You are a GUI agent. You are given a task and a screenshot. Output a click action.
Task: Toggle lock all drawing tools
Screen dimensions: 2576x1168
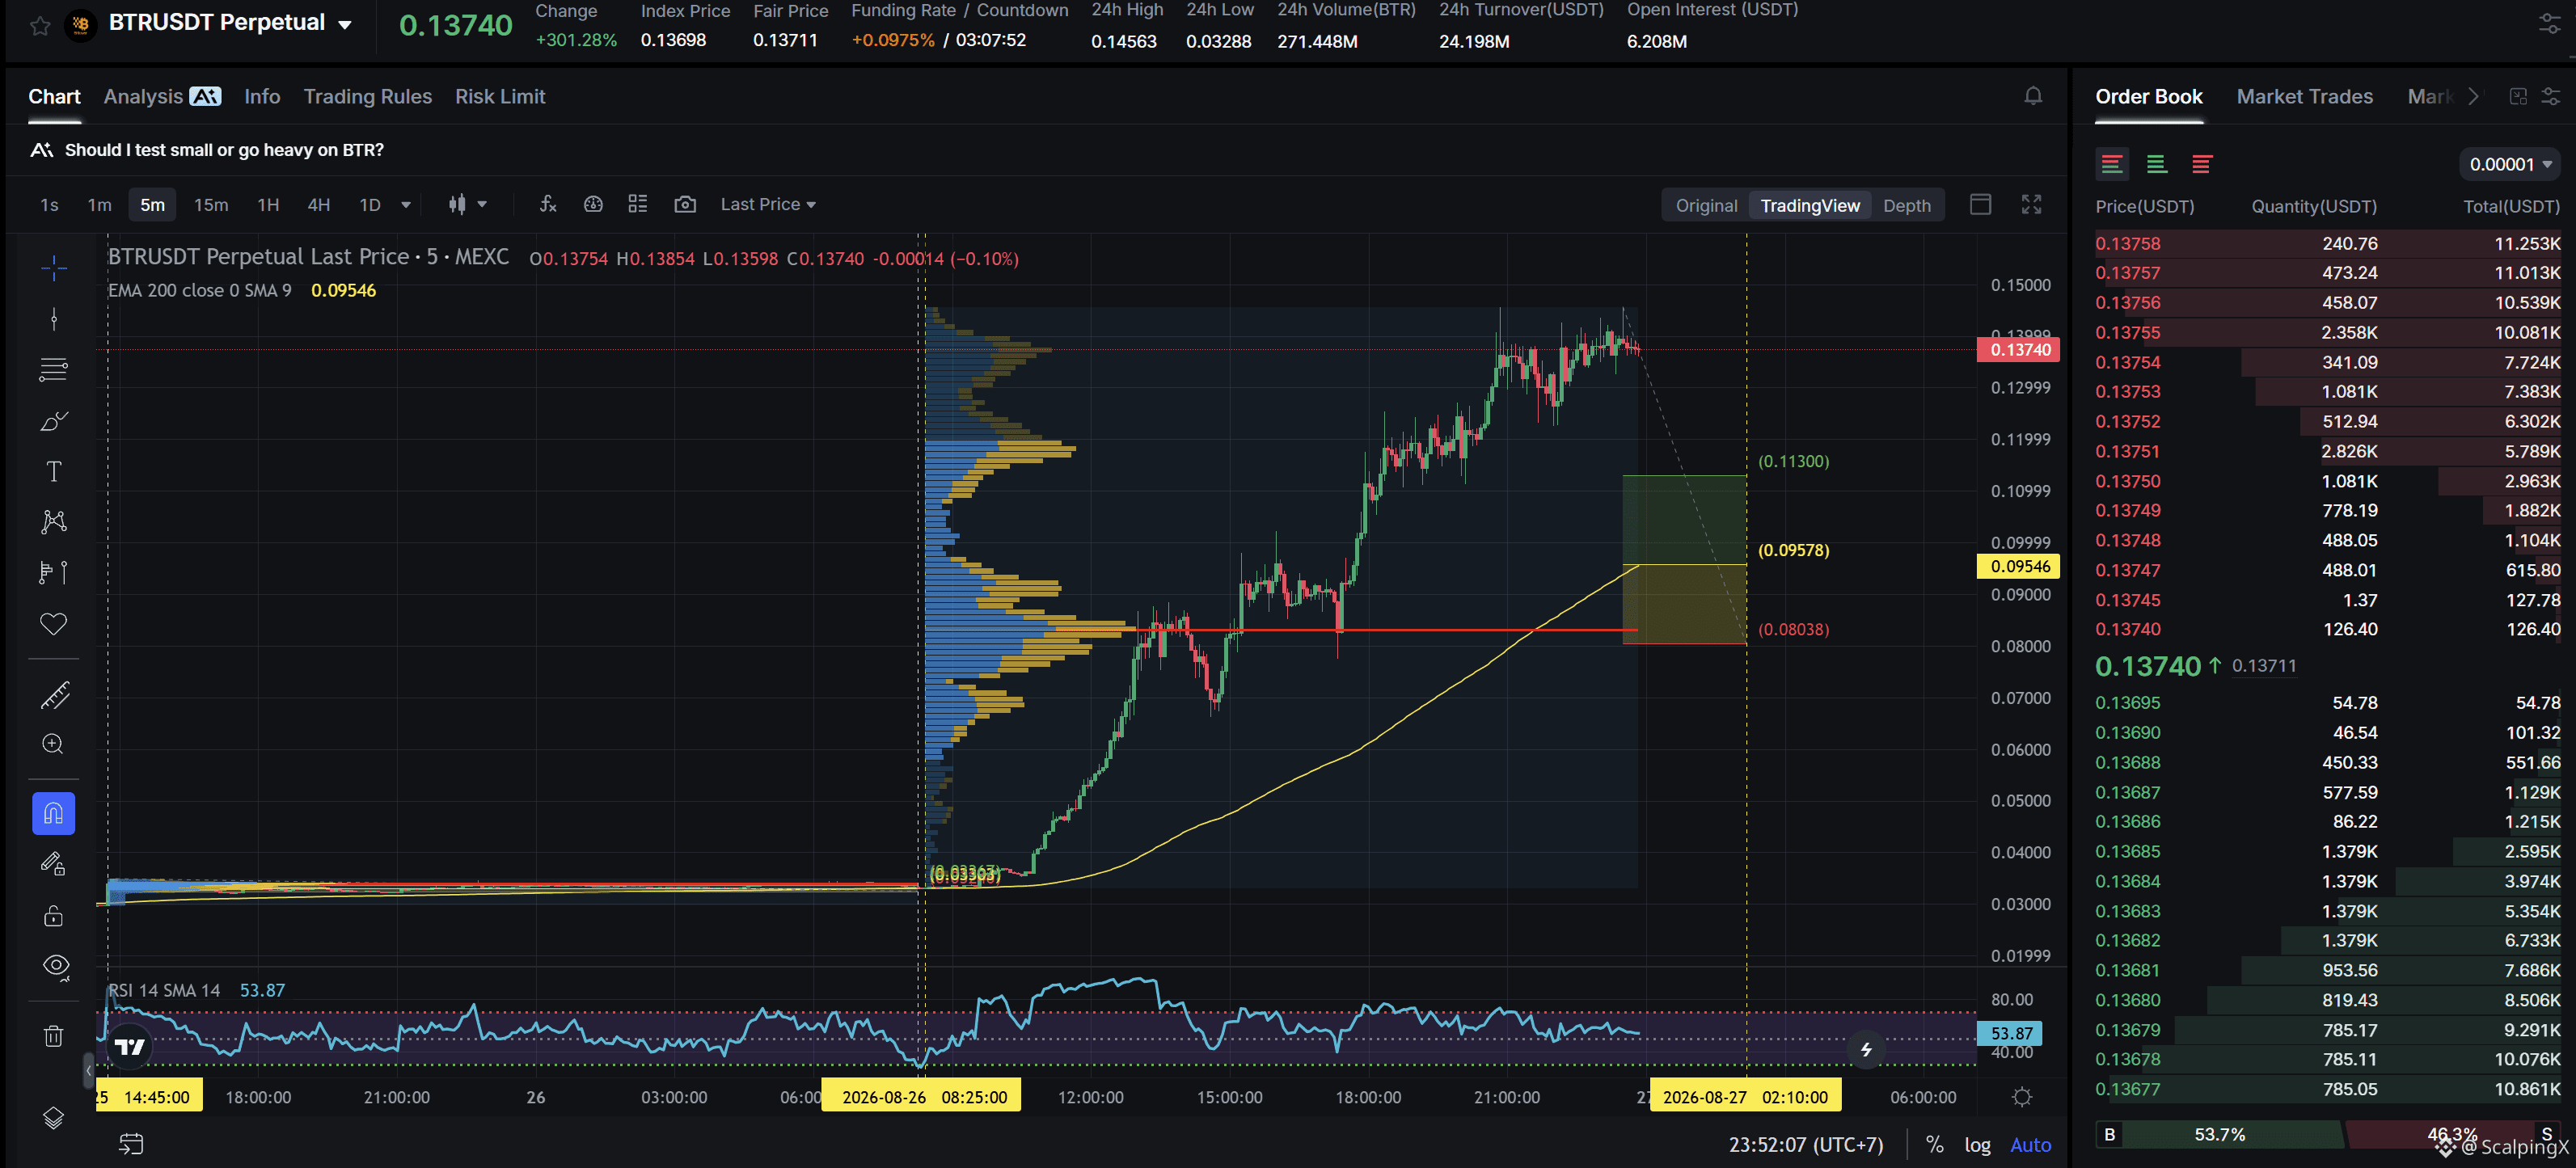(54, 916)
